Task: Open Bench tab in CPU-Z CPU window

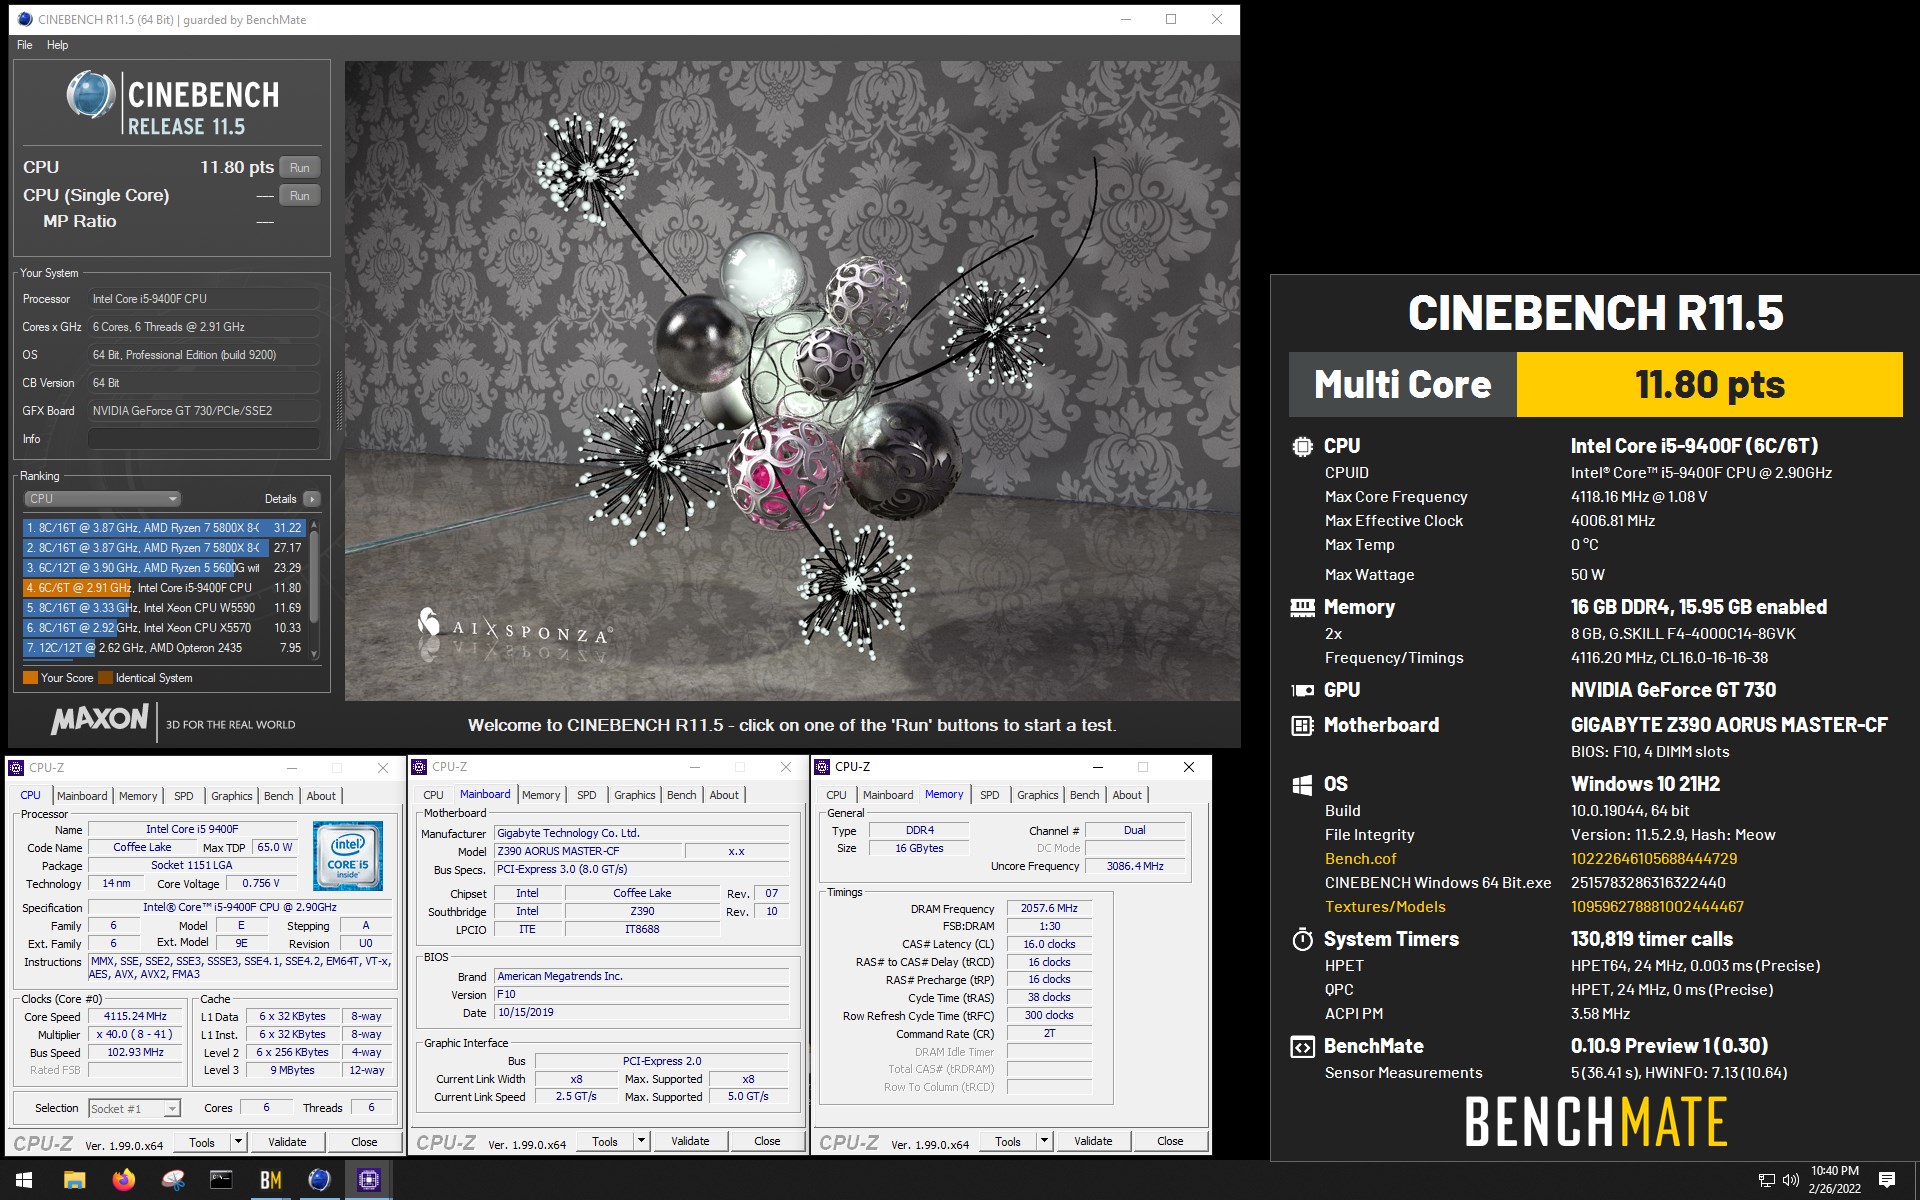Action: (x=279, y=796)
